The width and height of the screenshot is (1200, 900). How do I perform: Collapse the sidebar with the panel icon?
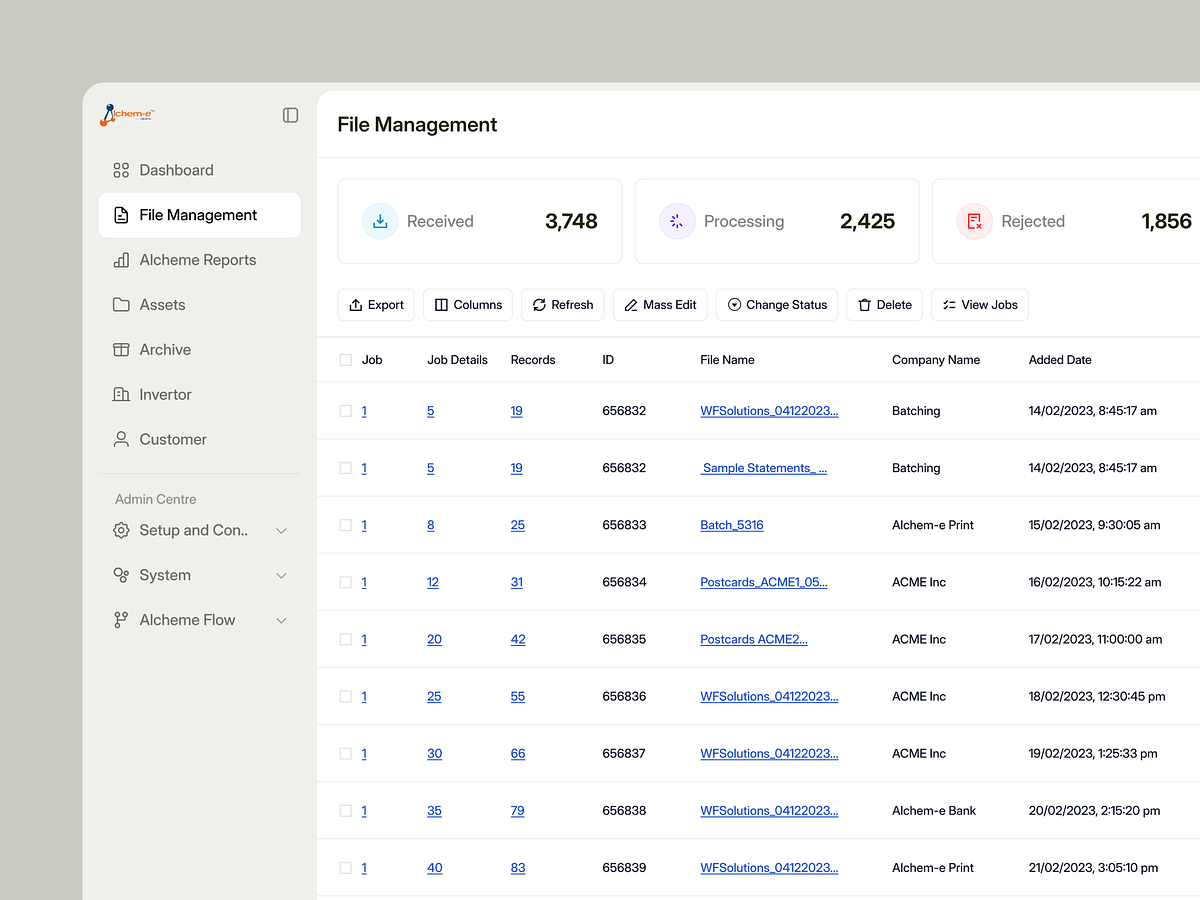[x=290, y=115]
